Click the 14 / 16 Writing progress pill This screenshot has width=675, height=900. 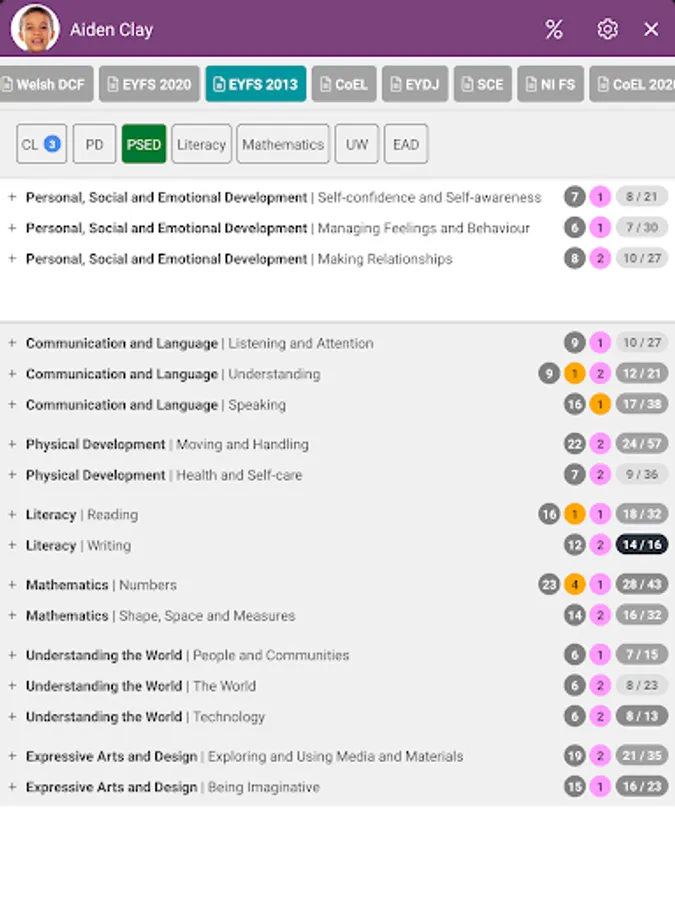642,545
